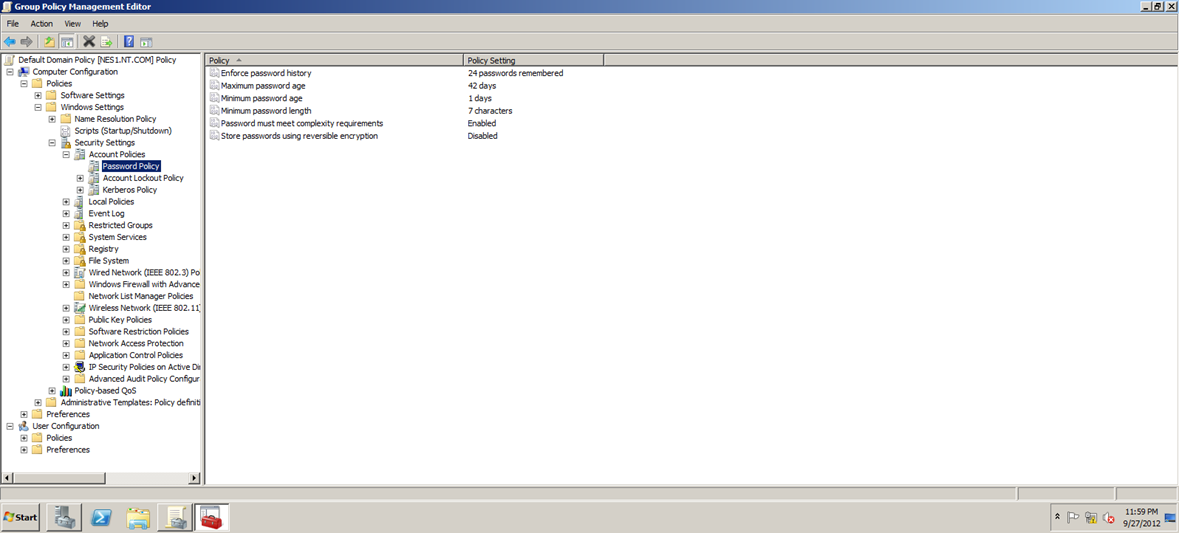Viewport: 1179px width, 533px height.
Task: Click the Start button
Action: click(20, 517)
